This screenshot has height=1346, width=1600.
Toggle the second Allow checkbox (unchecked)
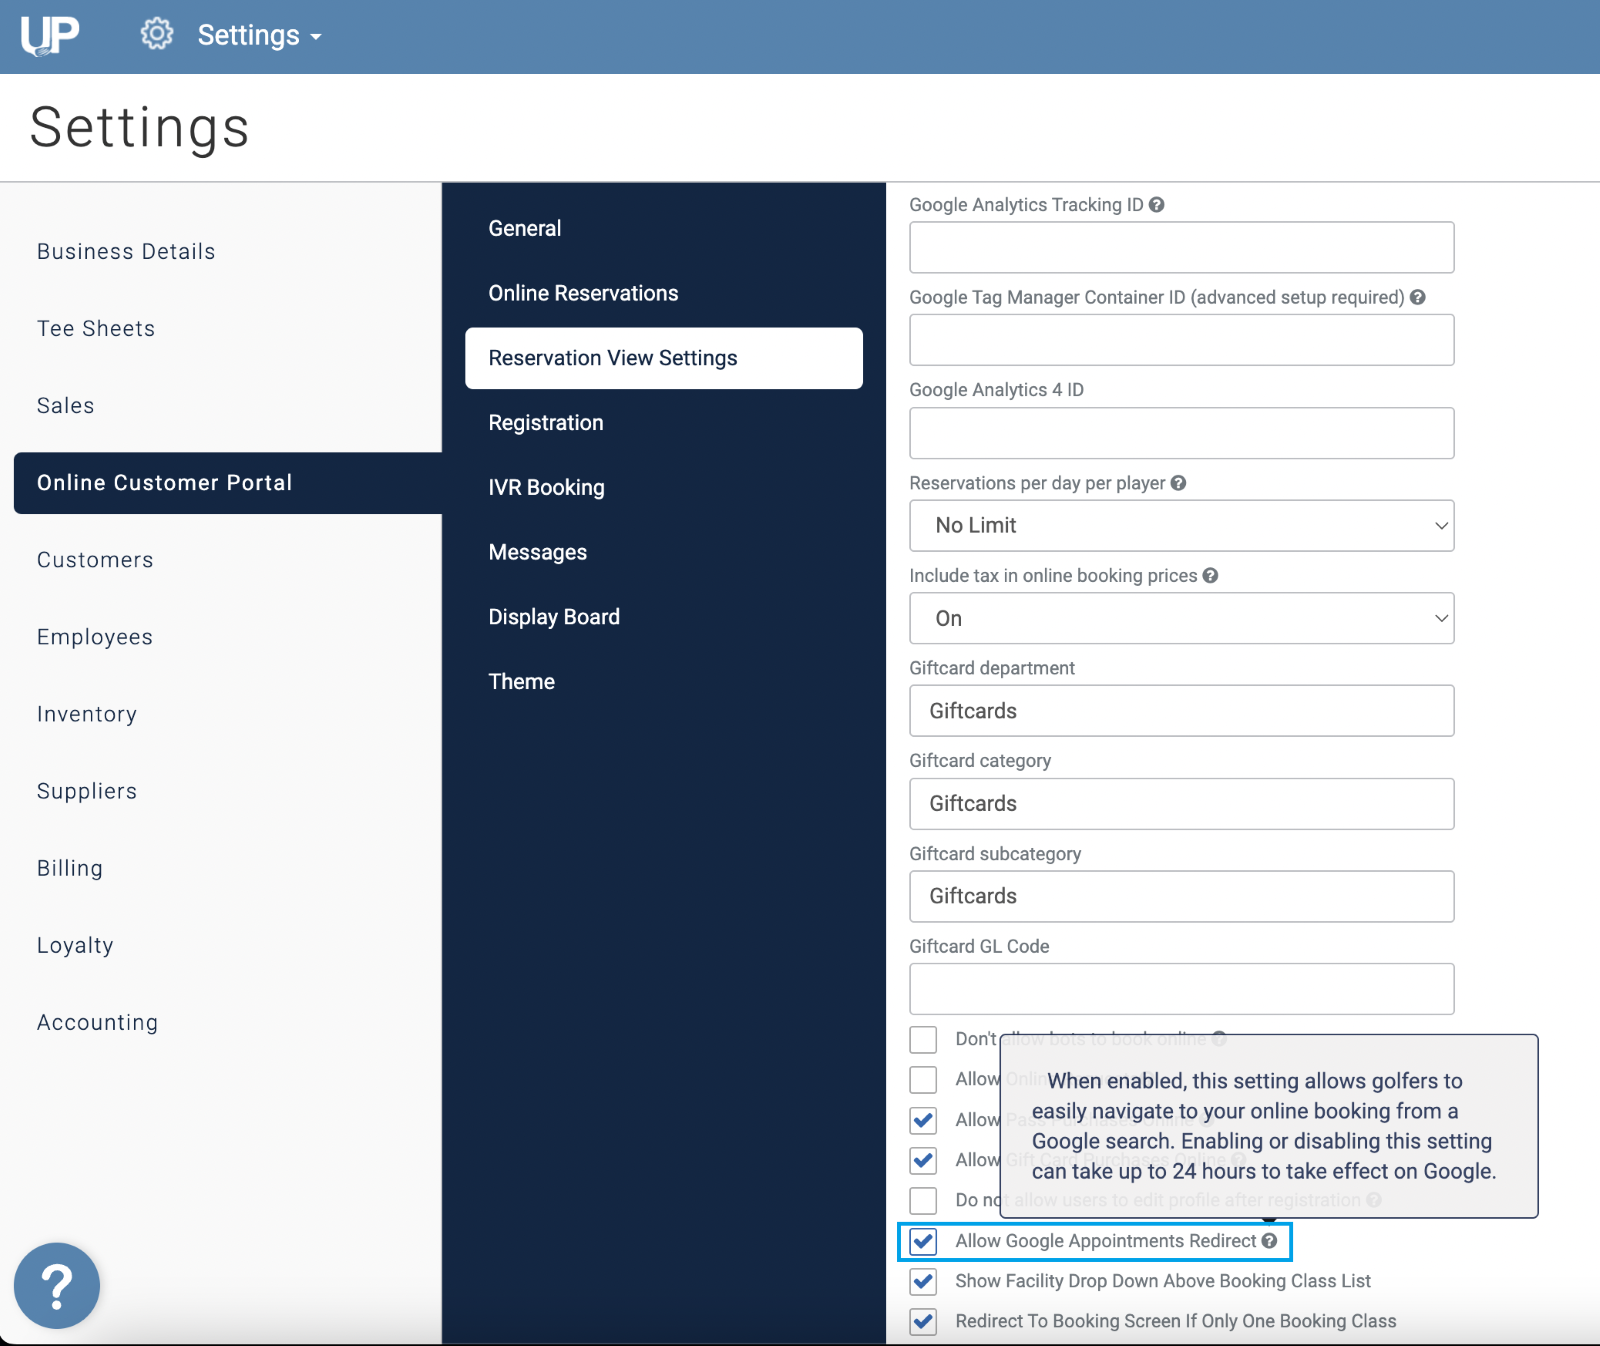click(924, 1080)
